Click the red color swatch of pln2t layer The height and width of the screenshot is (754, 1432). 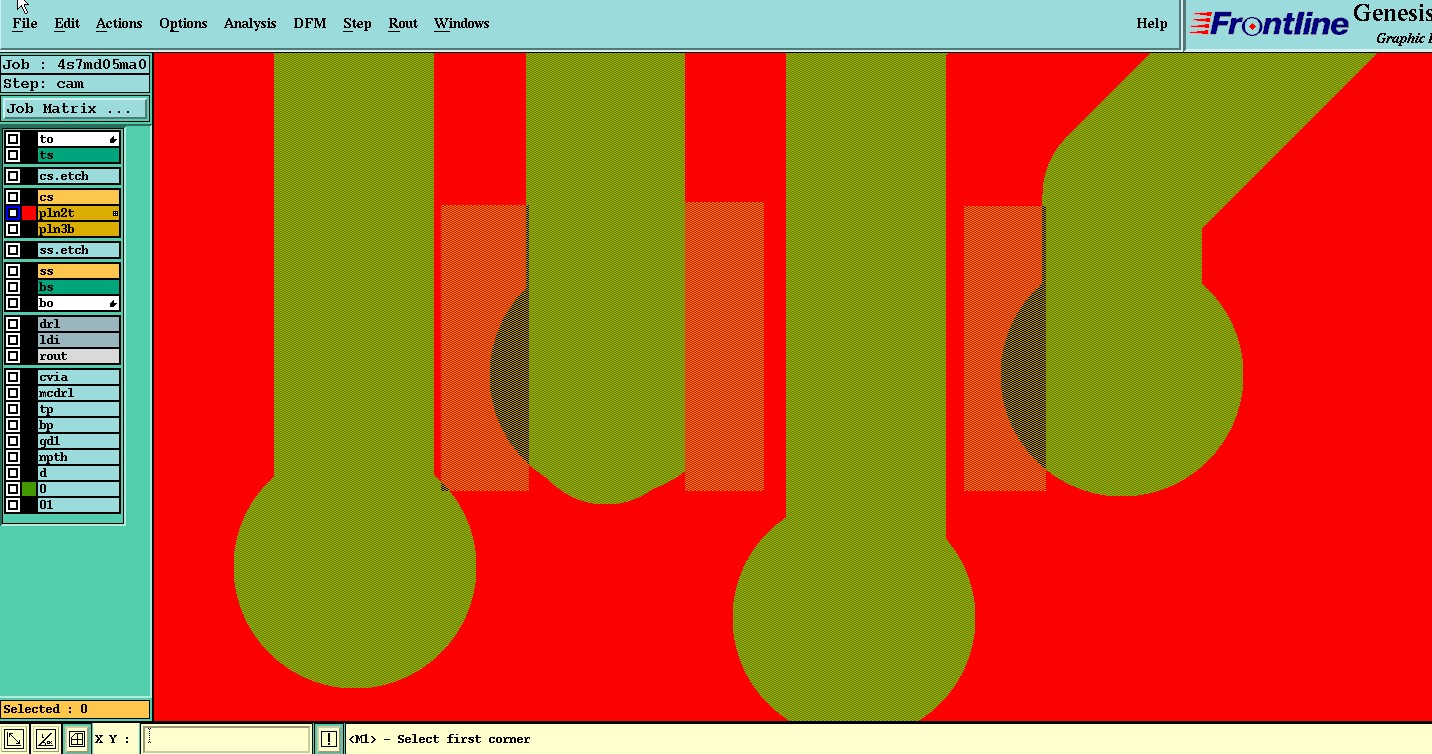[29, 213]
